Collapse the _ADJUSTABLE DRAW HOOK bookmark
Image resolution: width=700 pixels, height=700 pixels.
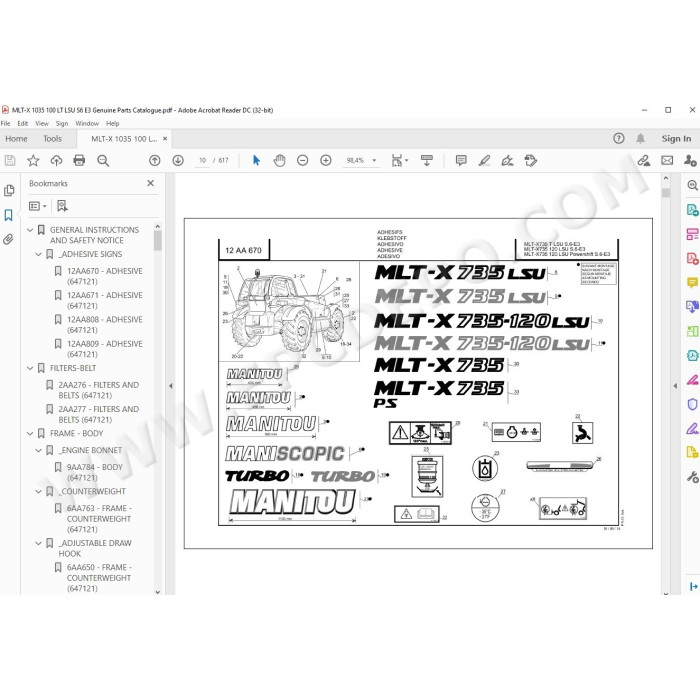tap(38, 543)
